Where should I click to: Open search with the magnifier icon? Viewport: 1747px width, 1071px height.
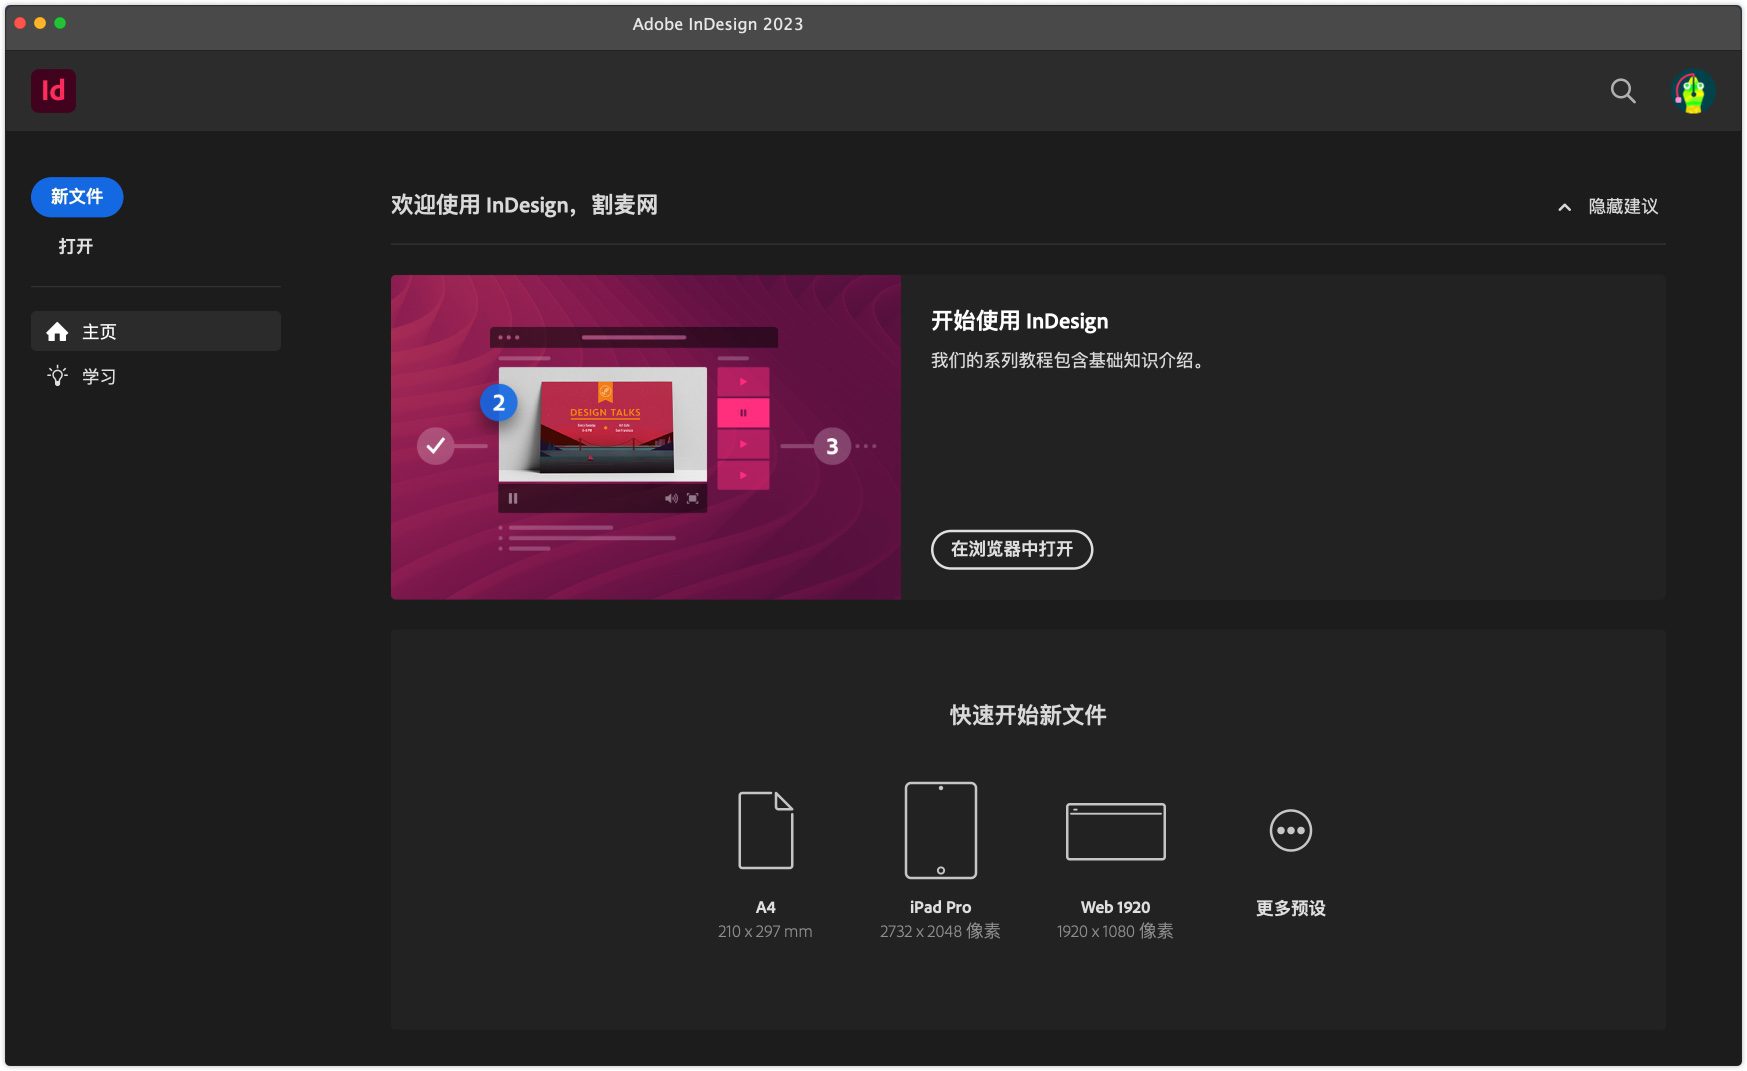point(1622,91)
